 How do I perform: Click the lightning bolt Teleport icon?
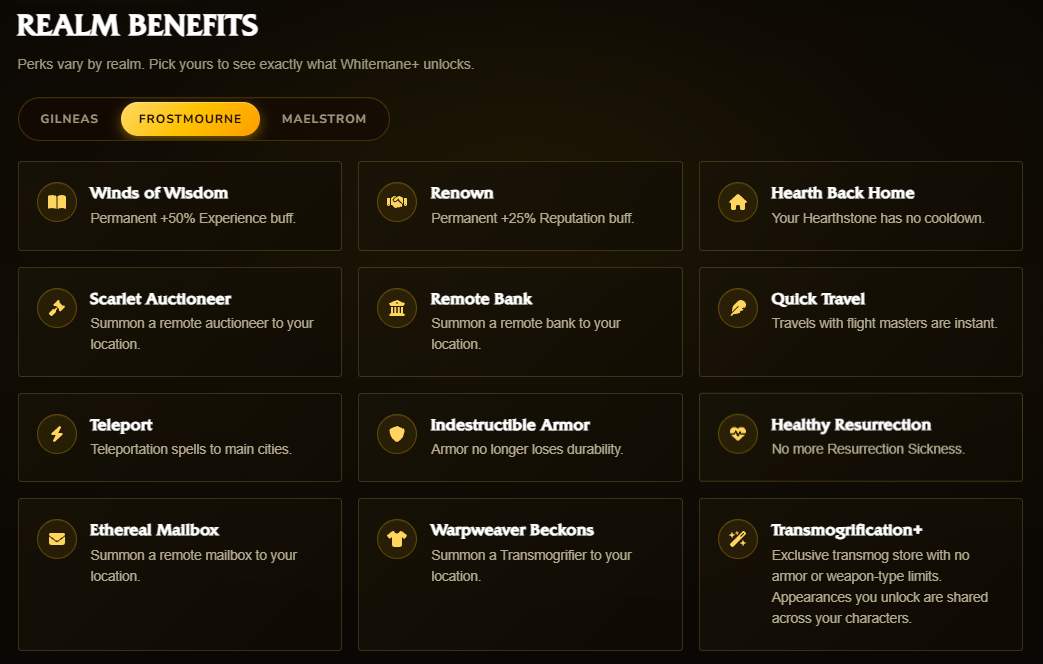[x=57, y=434]
